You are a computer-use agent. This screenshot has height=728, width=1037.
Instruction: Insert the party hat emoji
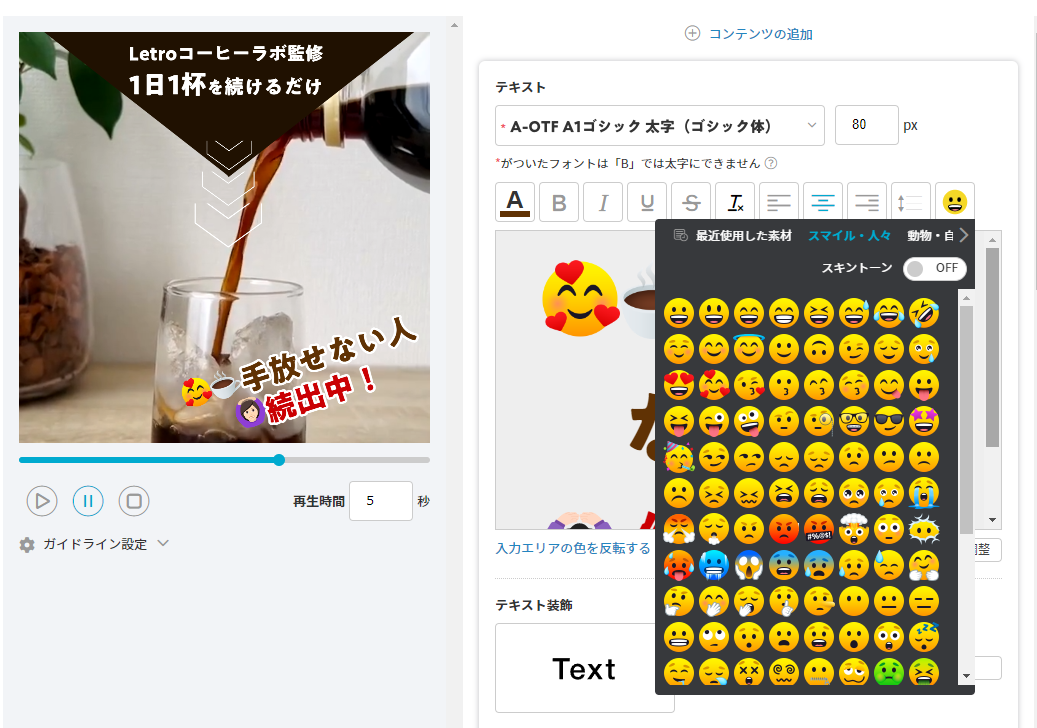pyautogui.click(x=679, y=457)
